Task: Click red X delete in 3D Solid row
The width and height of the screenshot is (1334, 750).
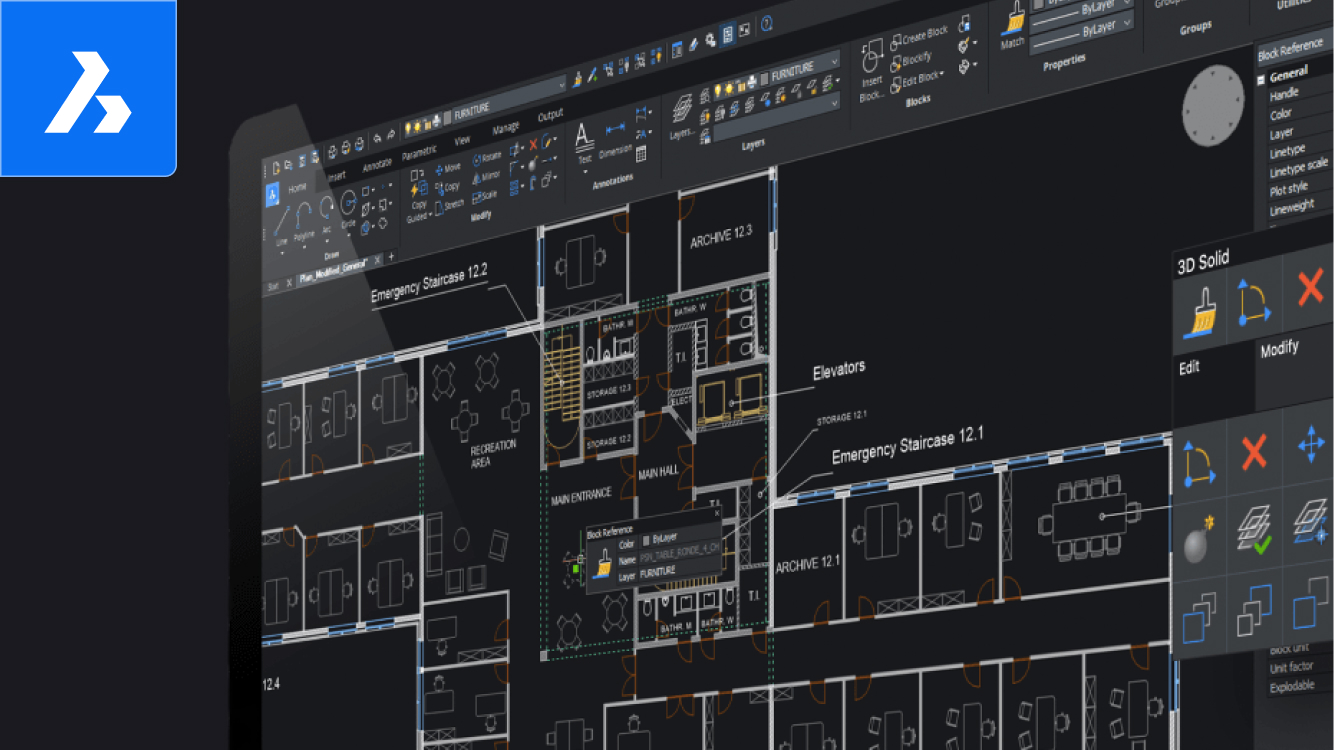Action: [x=1310, y=289]
